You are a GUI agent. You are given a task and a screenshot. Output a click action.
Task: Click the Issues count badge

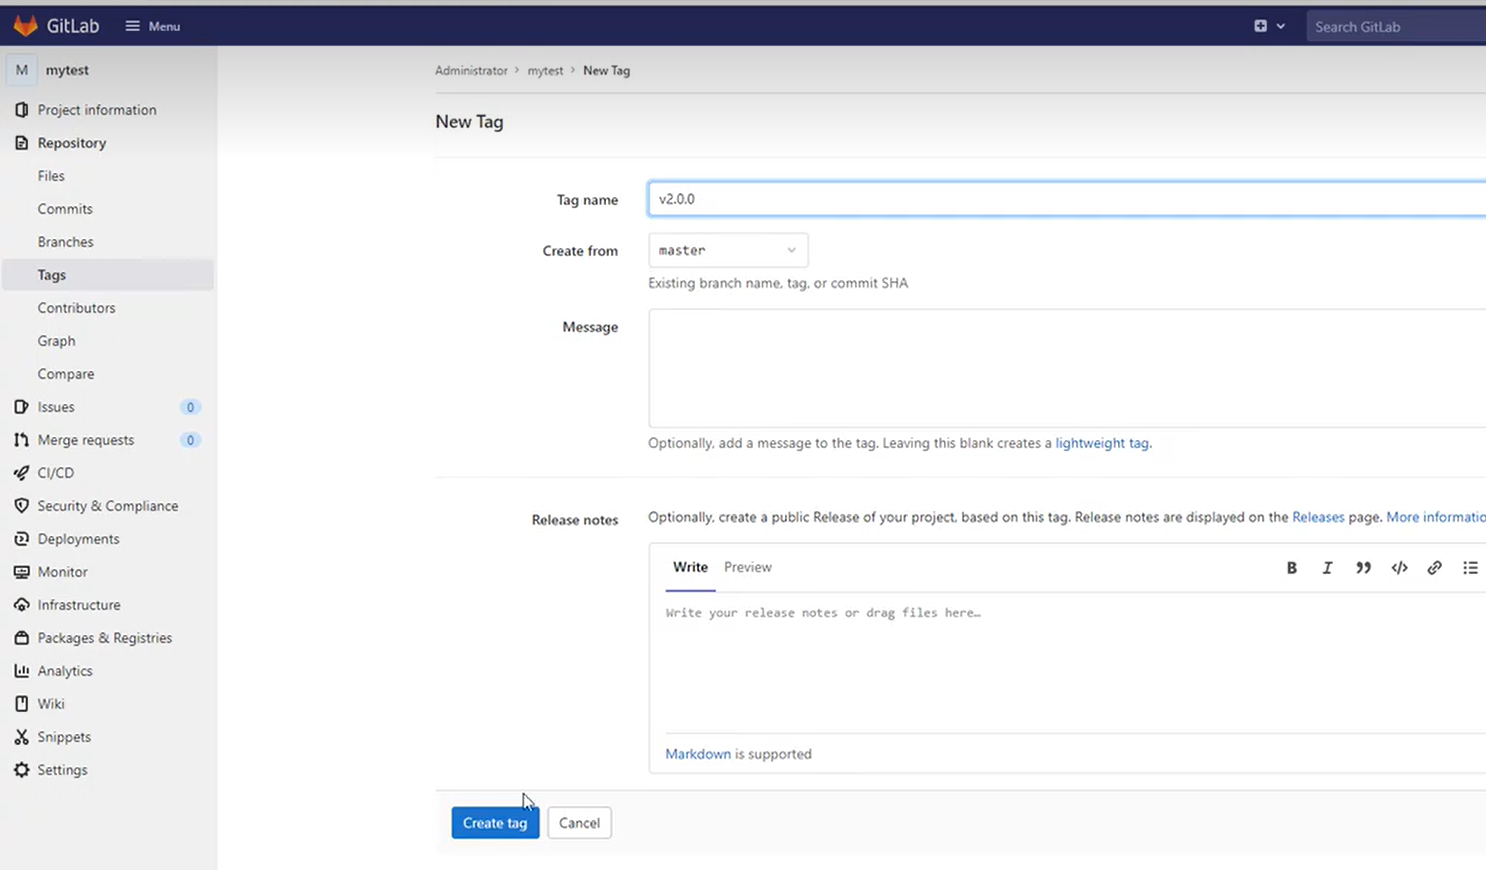point(190,407)
